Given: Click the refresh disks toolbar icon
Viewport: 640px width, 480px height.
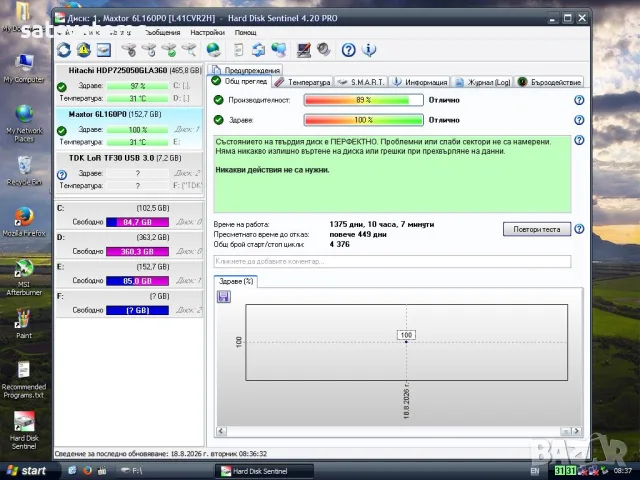Looking at the screenshot, I should pos(64,50).
